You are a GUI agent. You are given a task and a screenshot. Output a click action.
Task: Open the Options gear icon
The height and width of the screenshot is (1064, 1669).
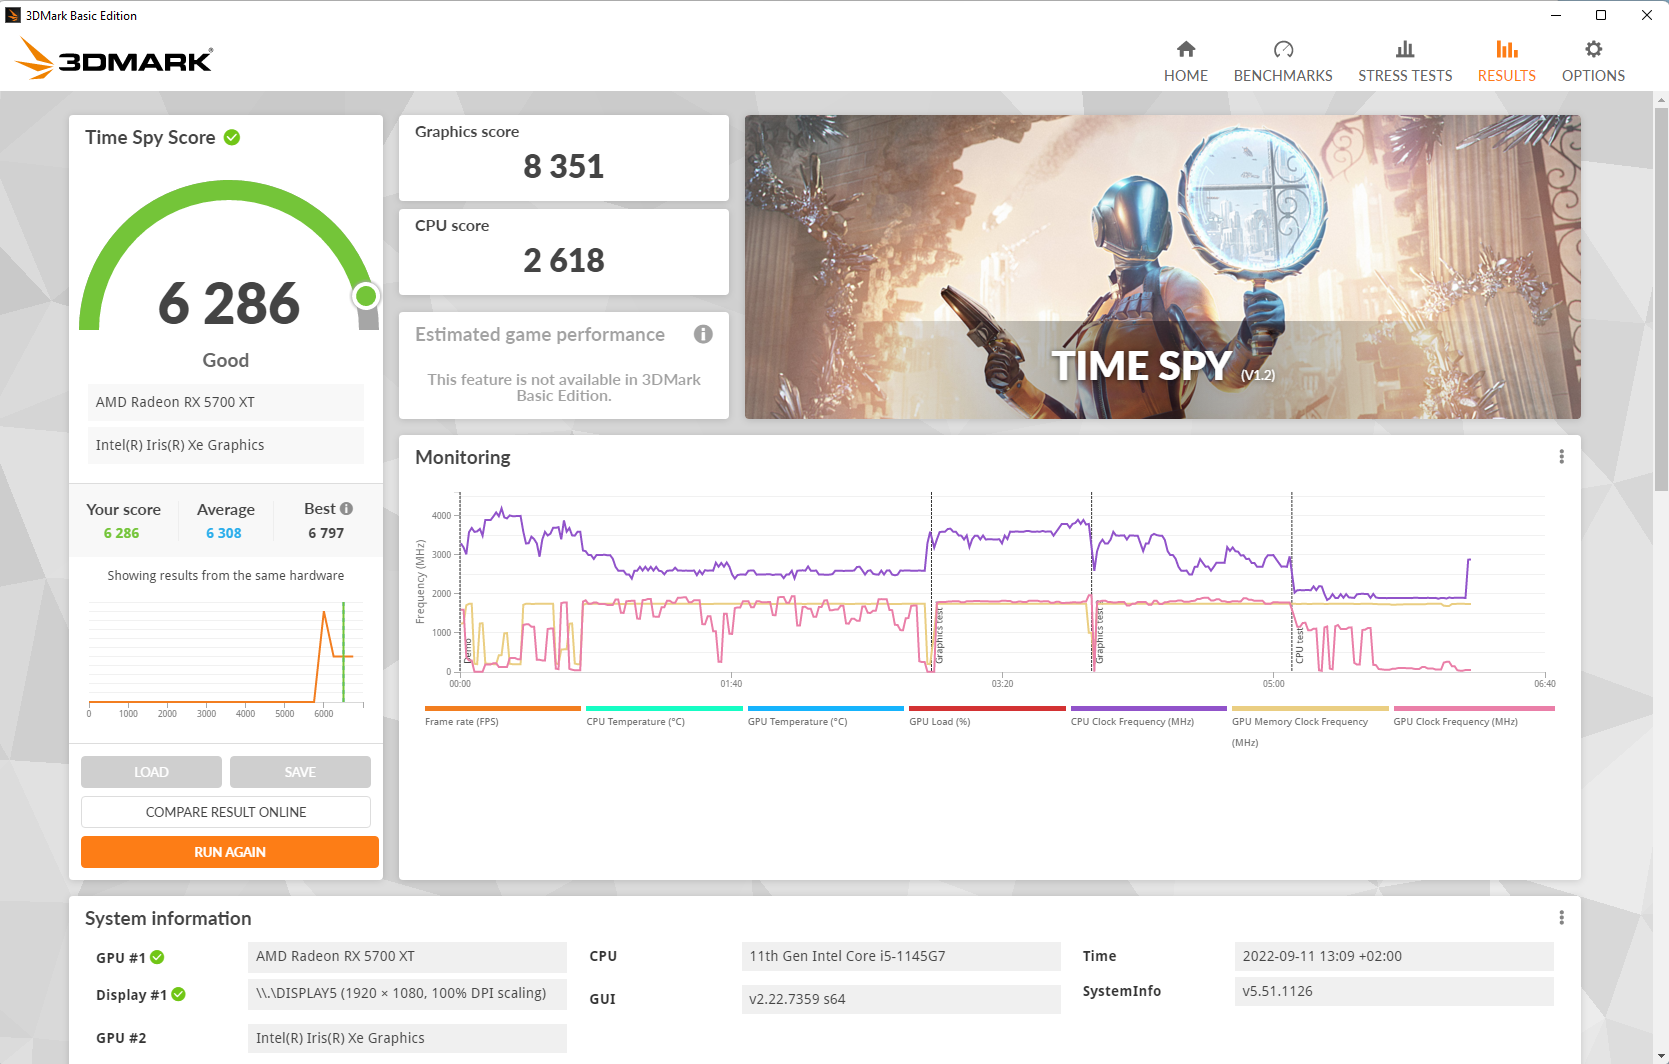click(x=1594, y=49)
